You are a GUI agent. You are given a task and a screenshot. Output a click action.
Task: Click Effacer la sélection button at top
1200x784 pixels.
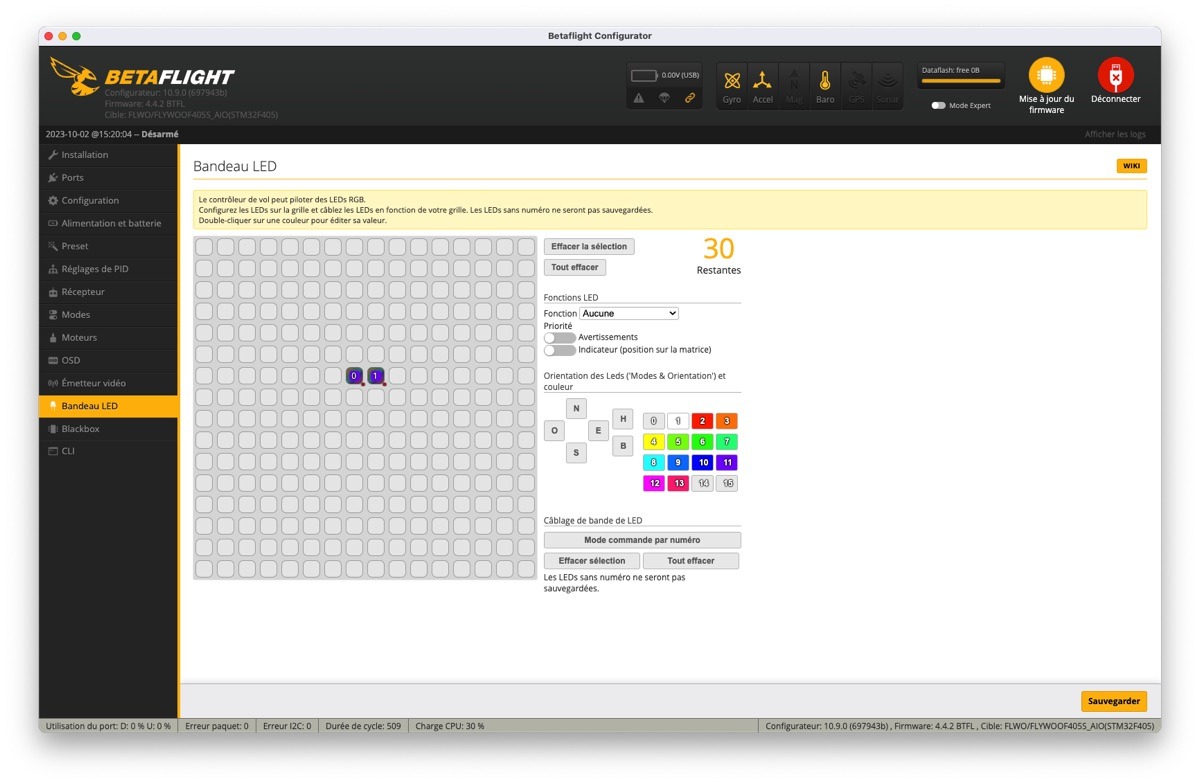[589, 246]
